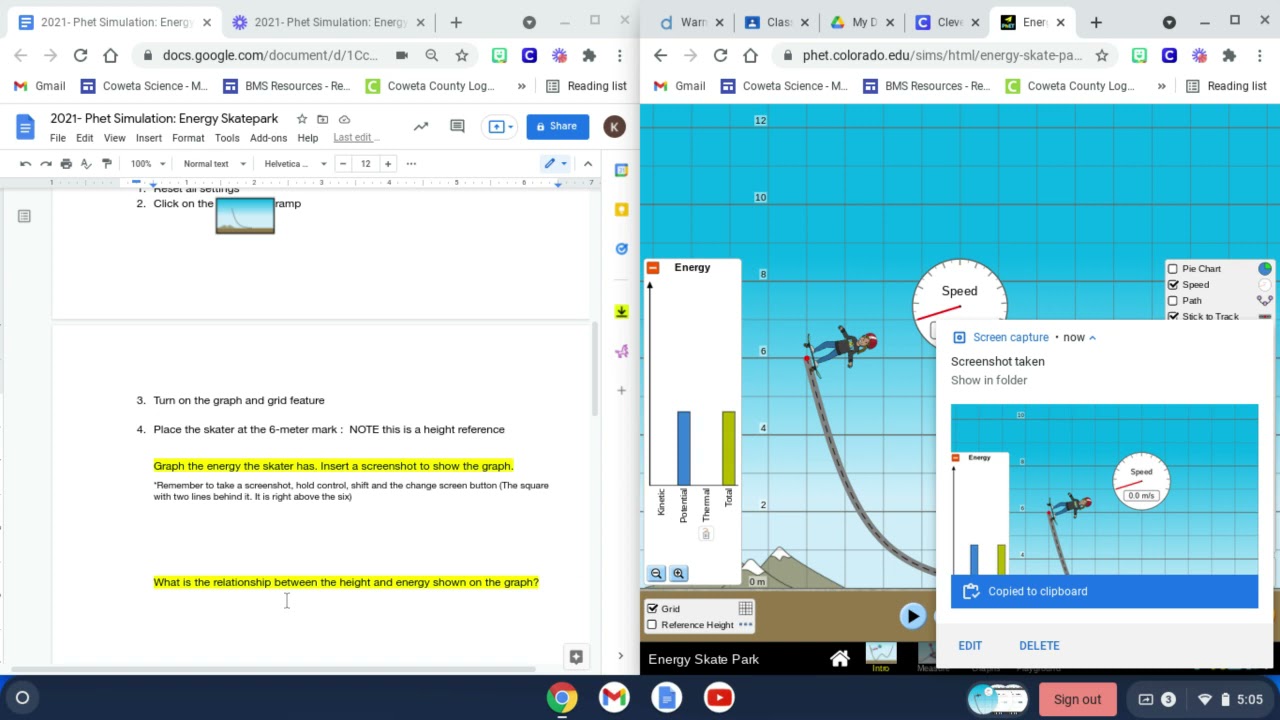Click DELETE on the screenshot notification
The height and width of the screenshot is (720, 1280).
coord(1039,645)
